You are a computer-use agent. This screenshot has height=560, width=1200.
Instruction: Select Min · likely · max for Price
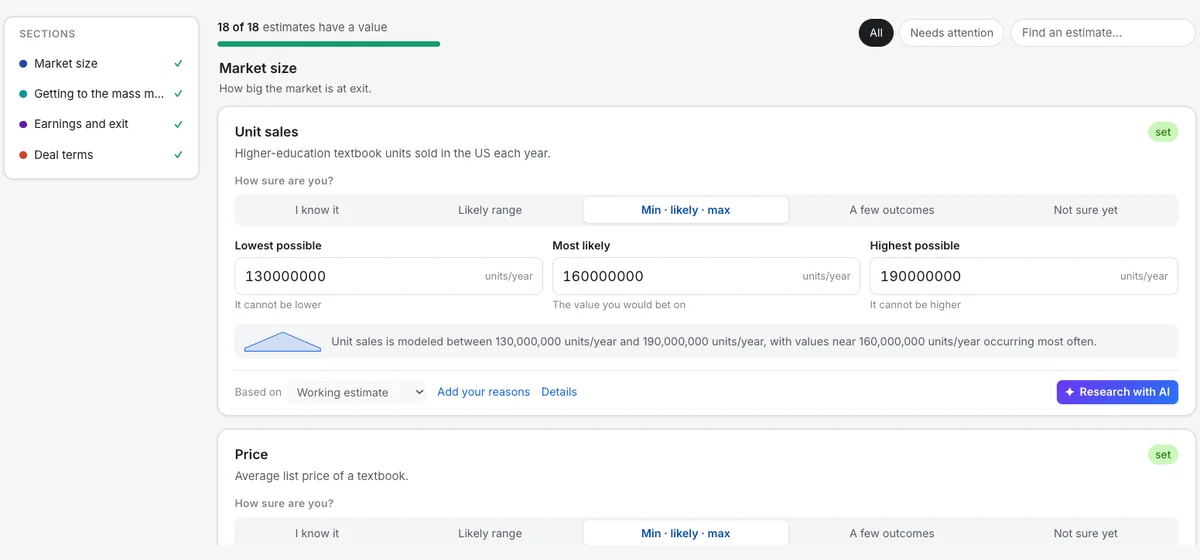coord(686,533)
